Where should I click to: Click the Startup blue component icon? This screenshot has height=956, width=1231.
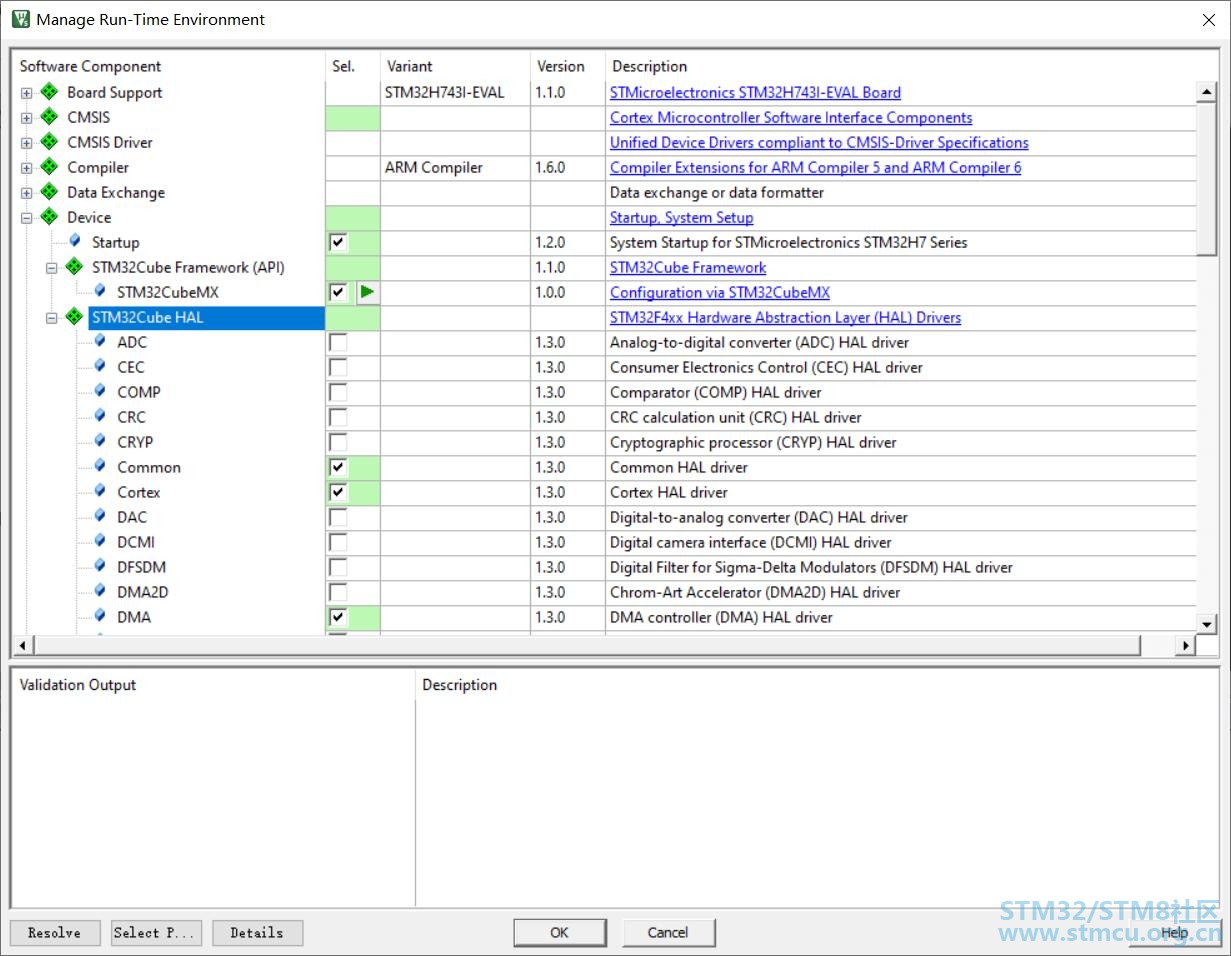[75, 241]
